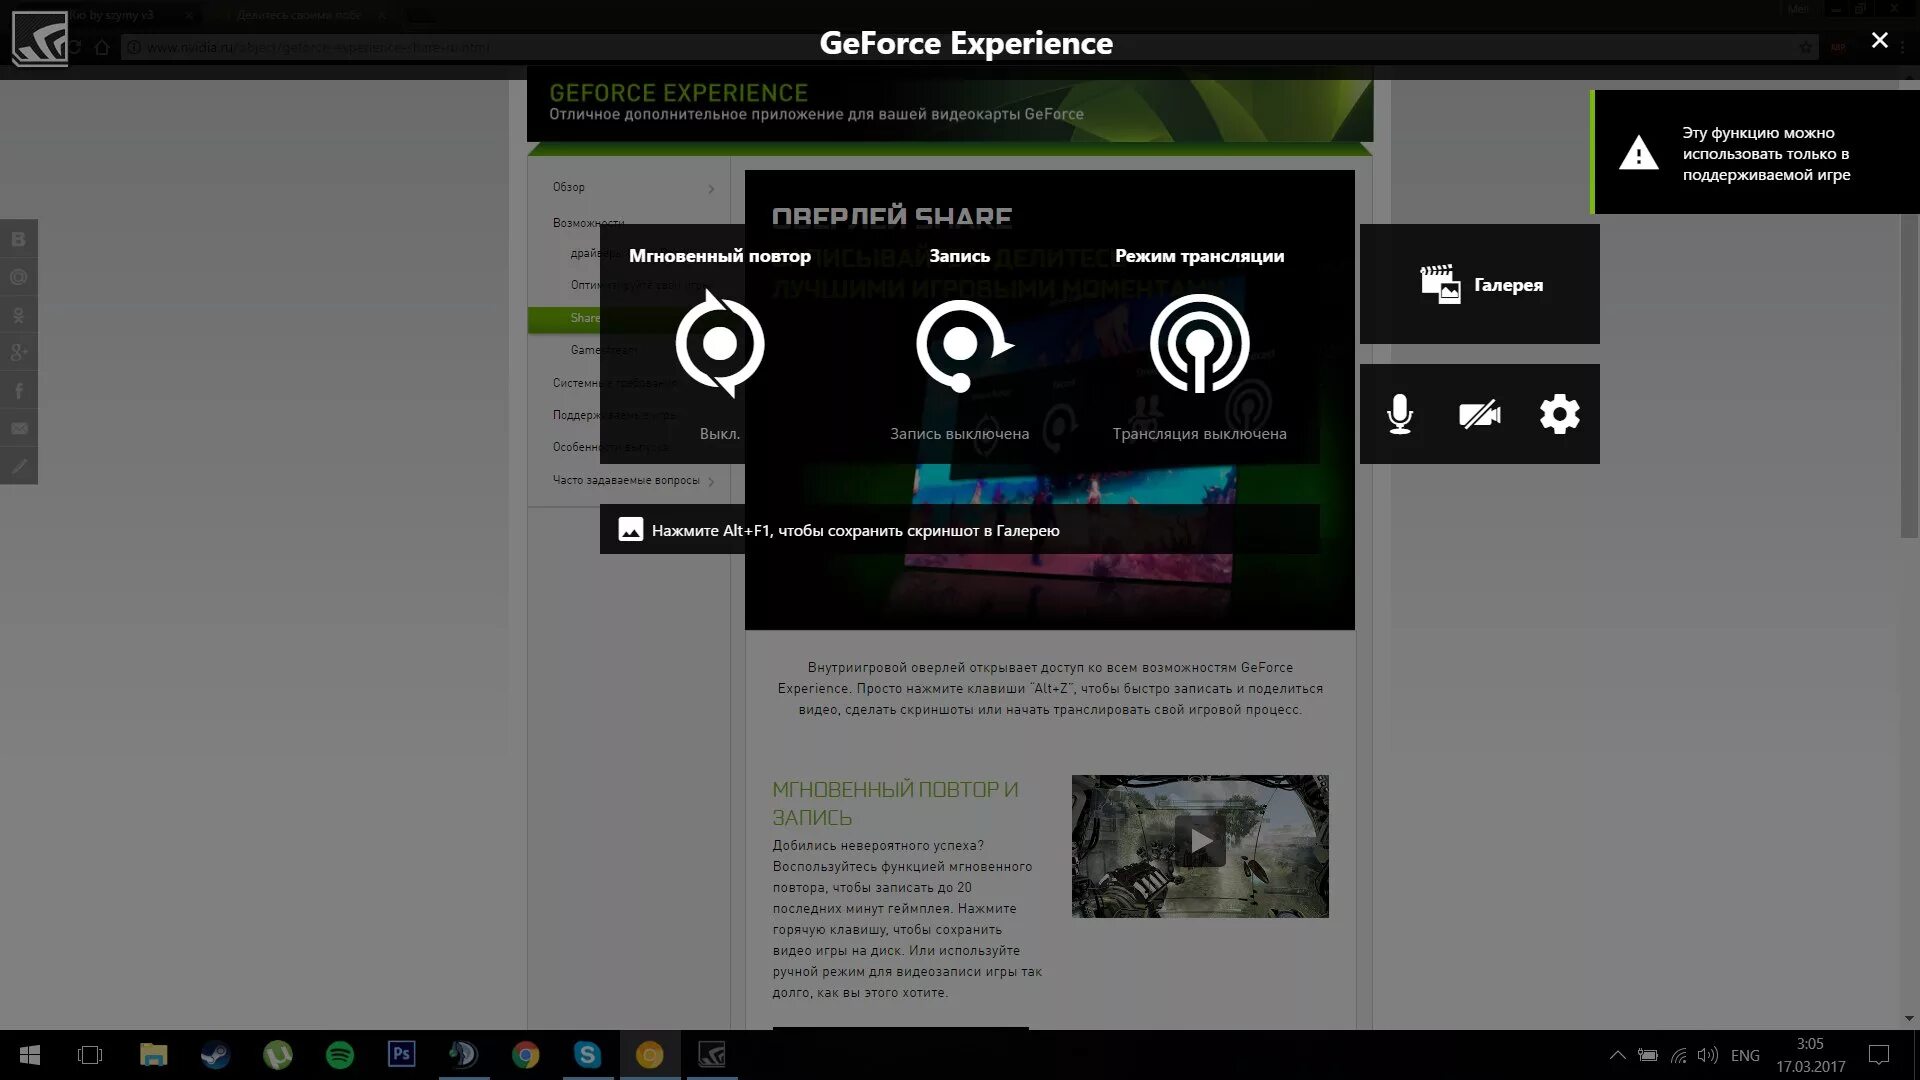Click the 'Трансляция выключена' status text

point(1199,433)
